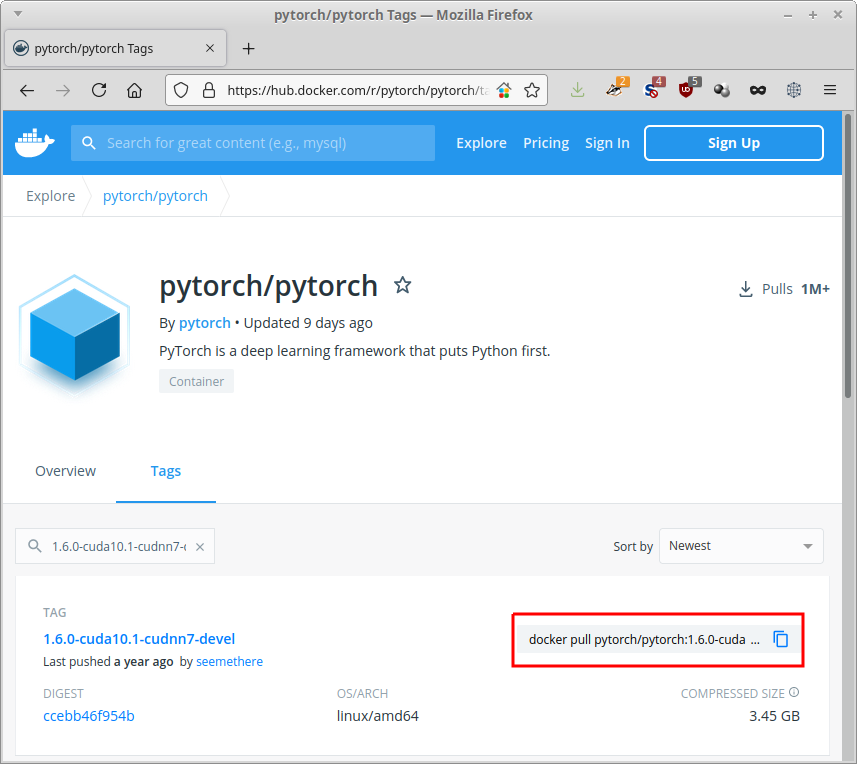
Task: Click the page vertical scrollbar
Action: pyautogui.click(x=848, y=256)
